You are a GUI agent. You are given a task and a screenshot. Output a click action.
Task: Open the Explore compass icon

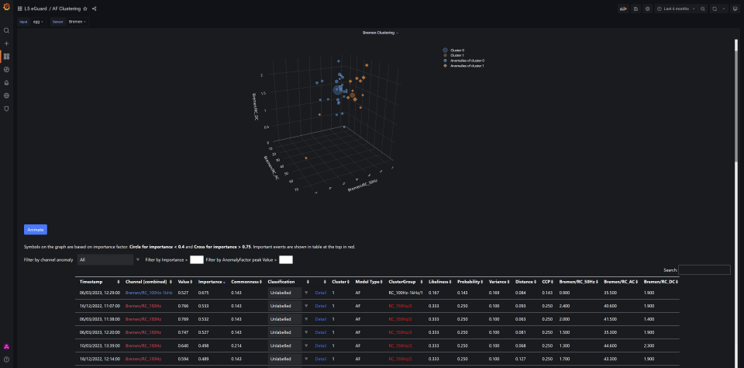(x=6, y=70)
